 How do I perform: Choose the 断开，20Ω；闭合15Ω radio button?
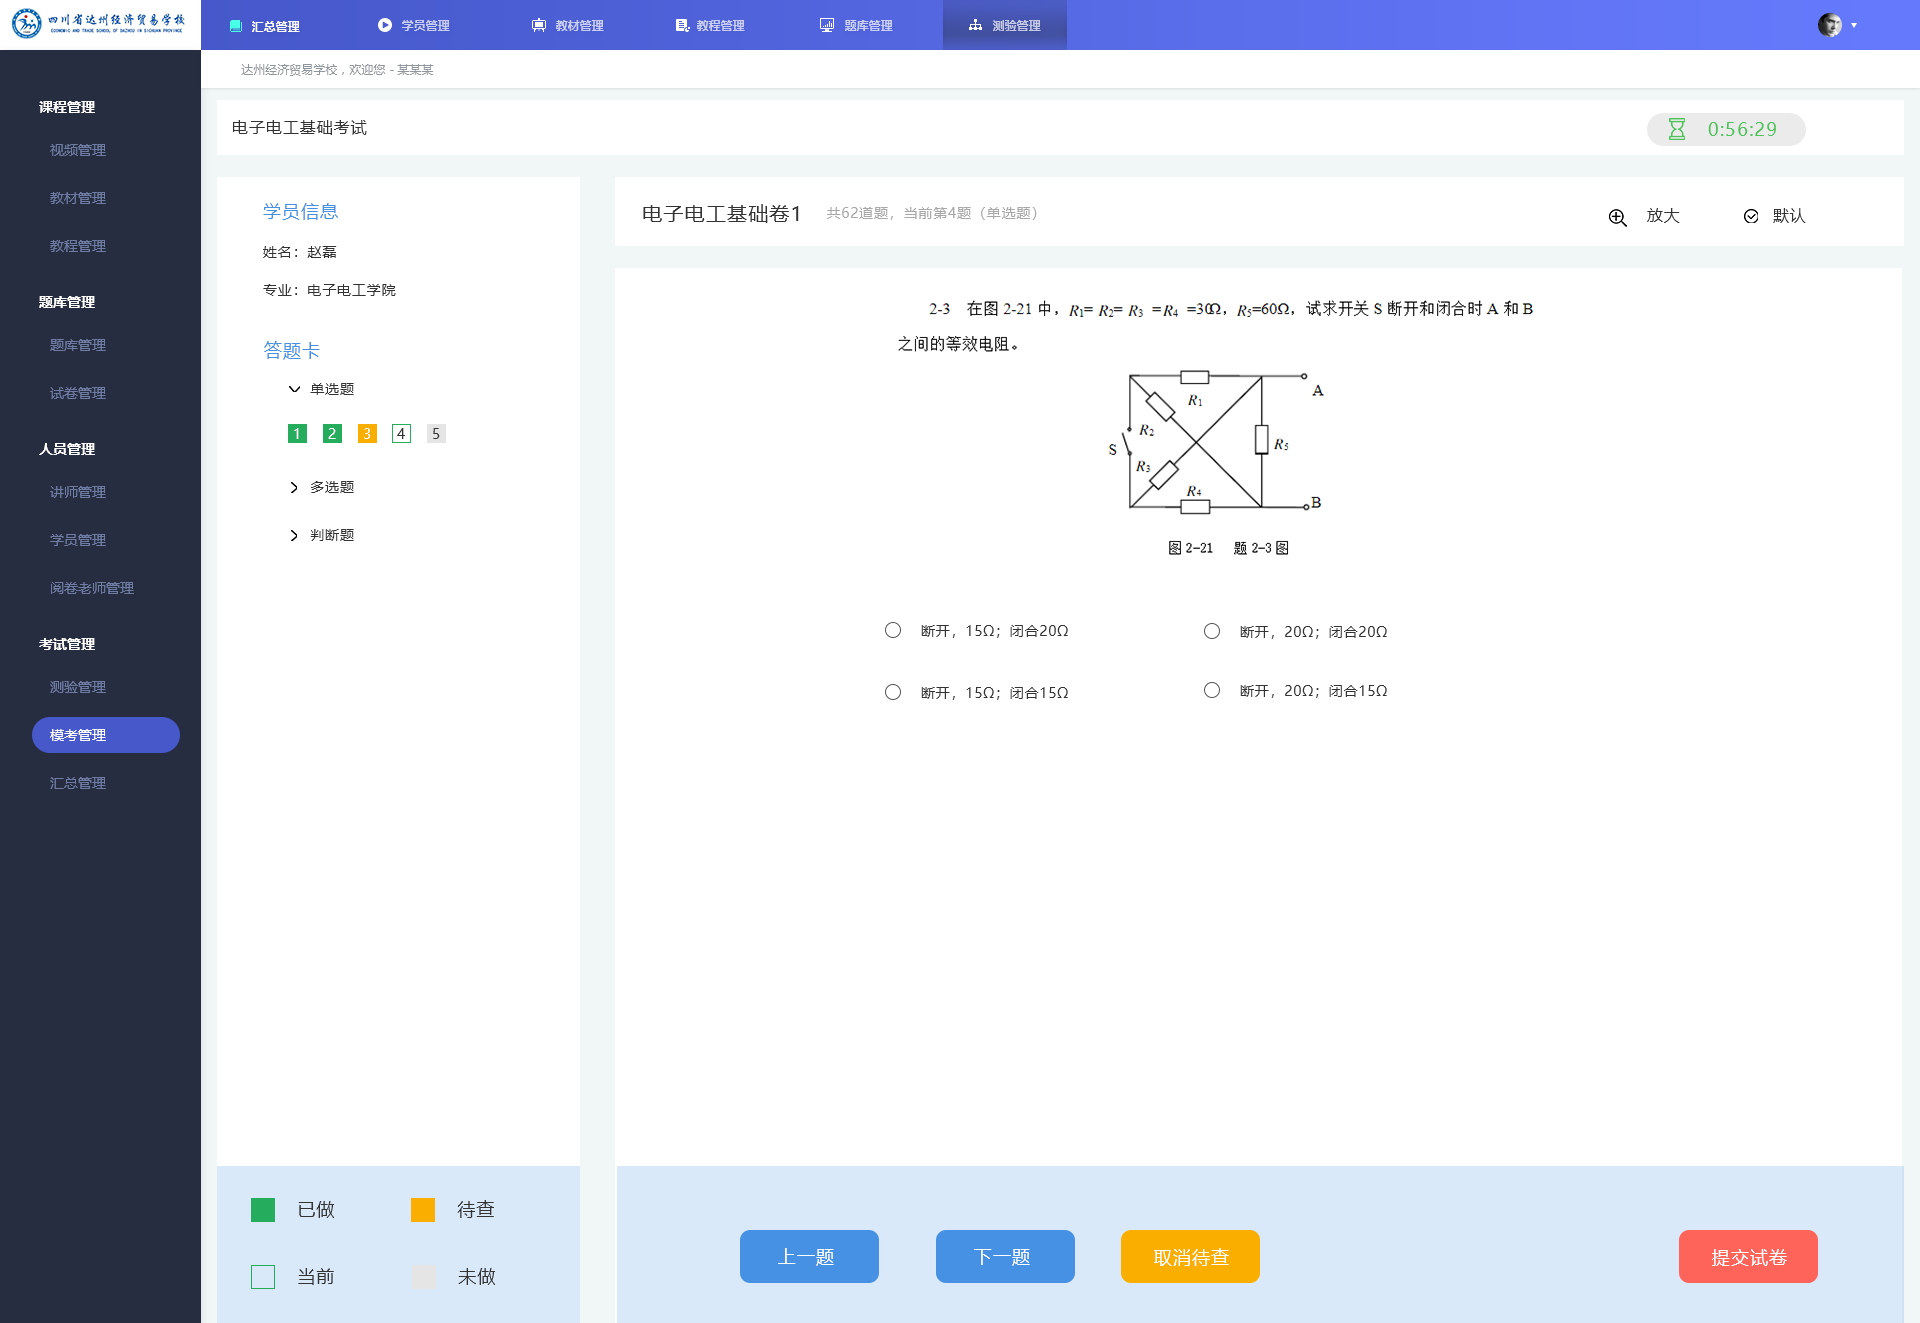pos(1212,690)
